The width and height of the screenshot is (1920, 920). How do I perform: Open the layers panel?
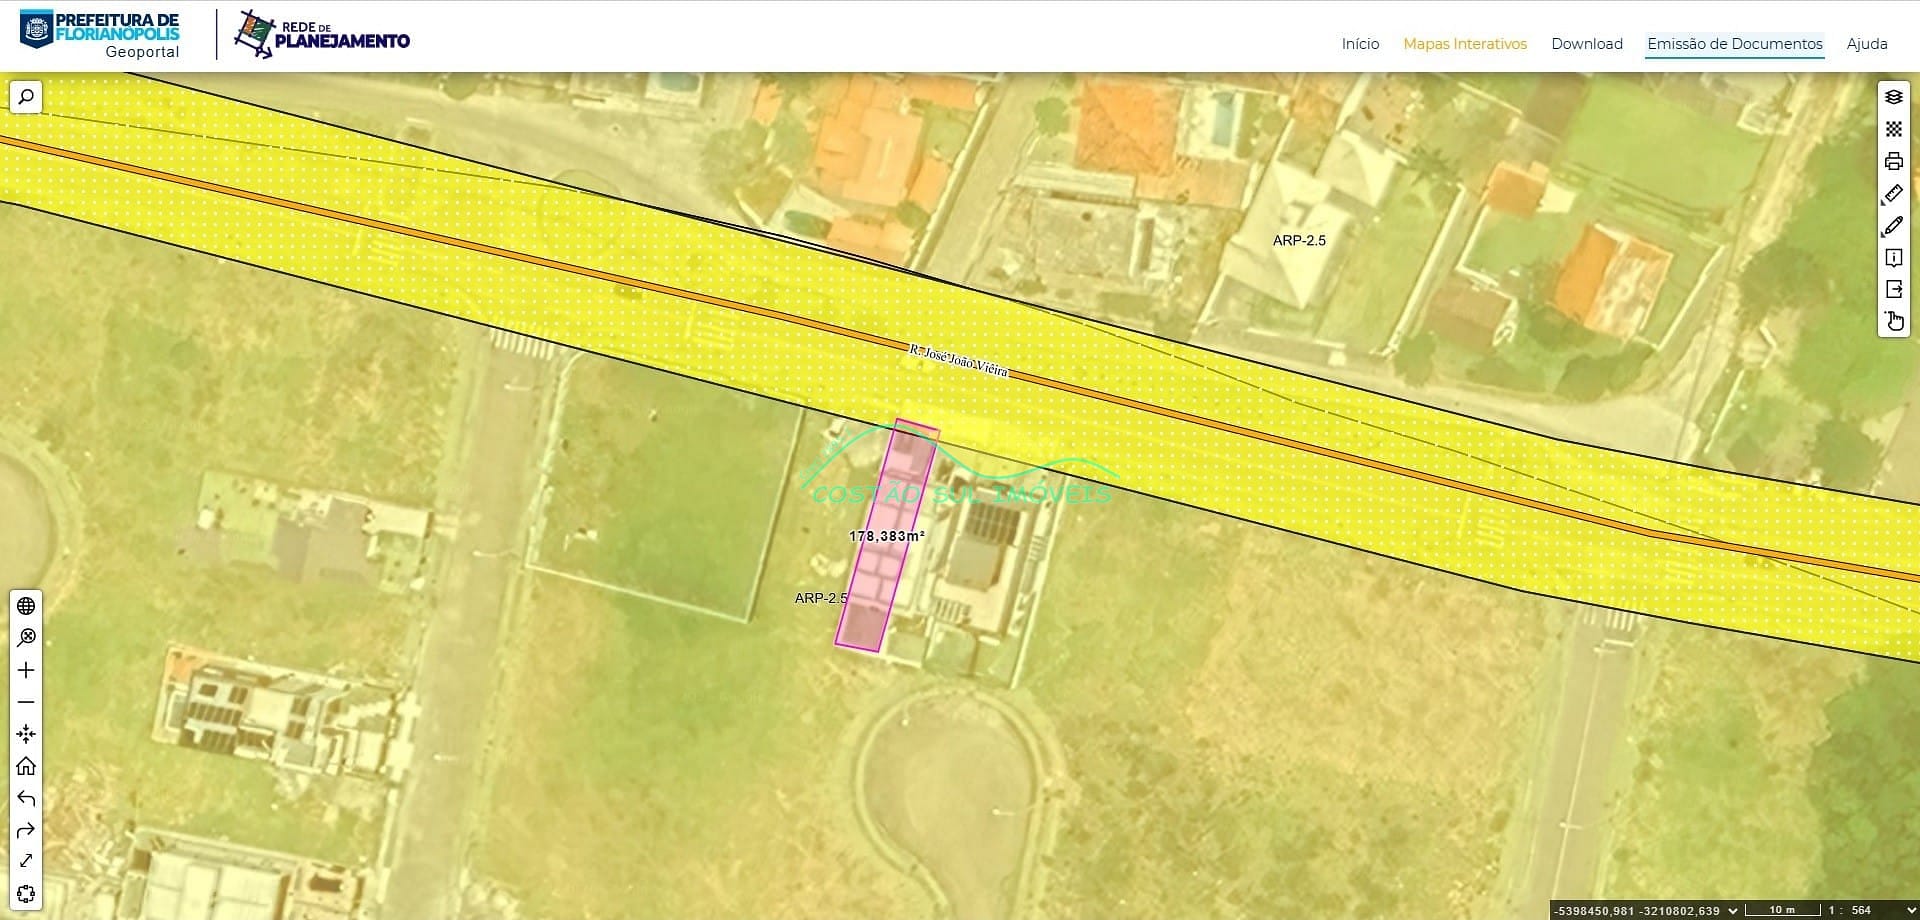click(x=1893, y=97)
